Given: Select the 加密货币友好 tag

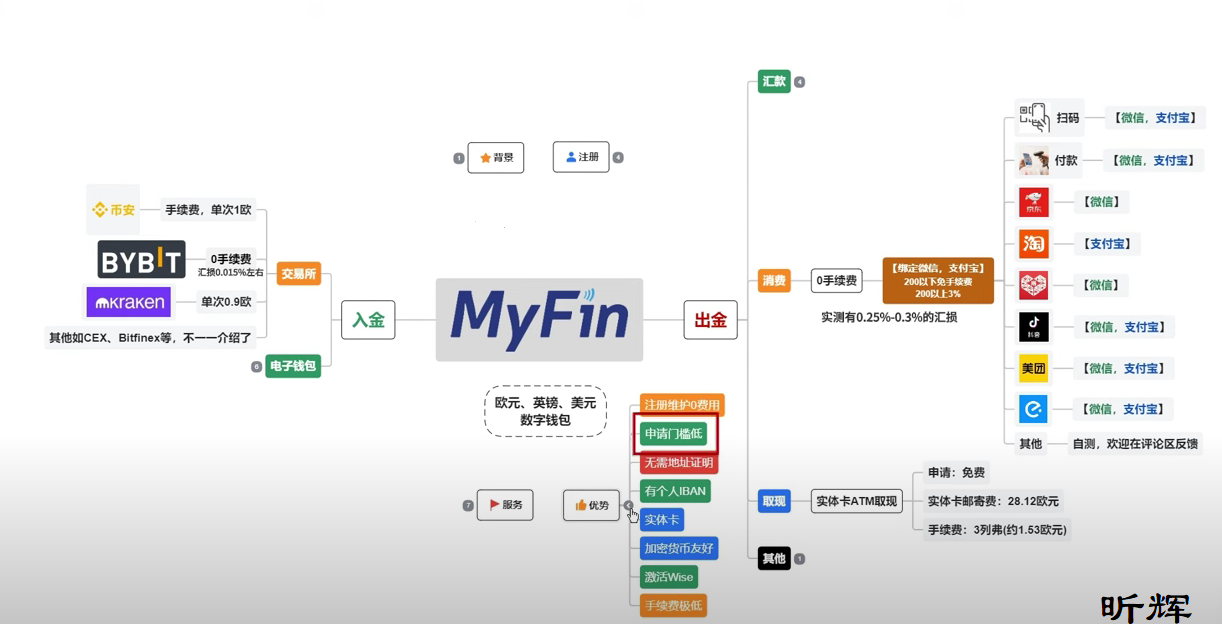Looking at the screenshot, I should [679, 548].
